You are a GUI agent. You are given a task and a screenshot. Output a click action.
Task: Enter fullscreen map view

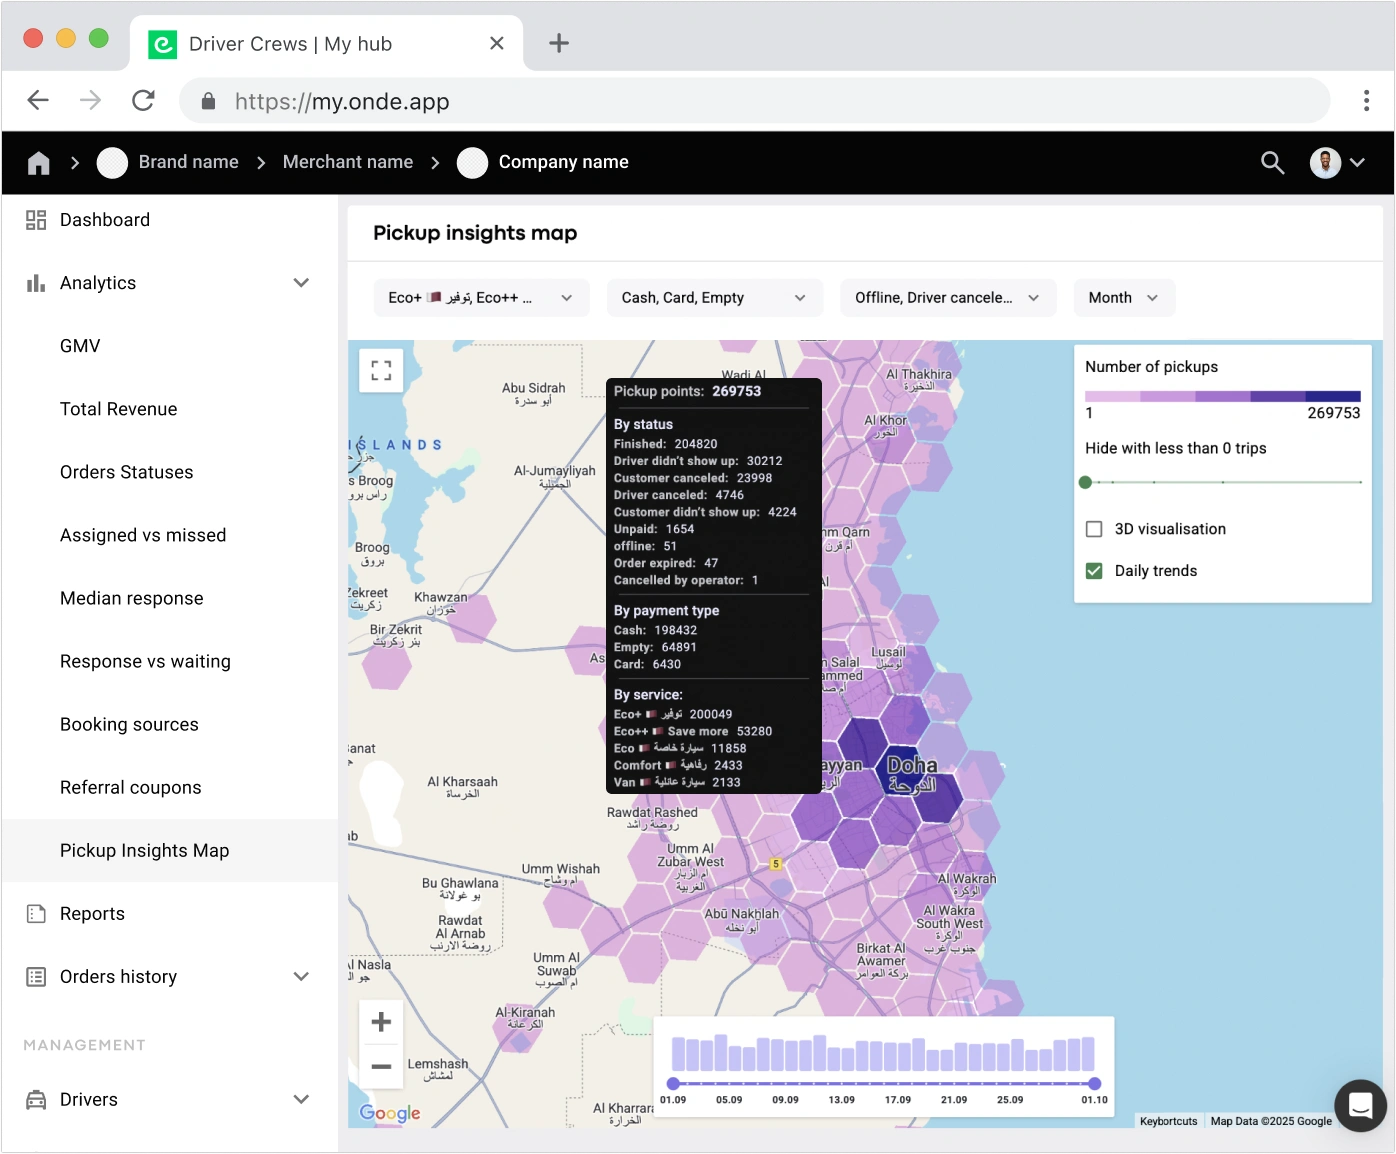coord(381,371)
